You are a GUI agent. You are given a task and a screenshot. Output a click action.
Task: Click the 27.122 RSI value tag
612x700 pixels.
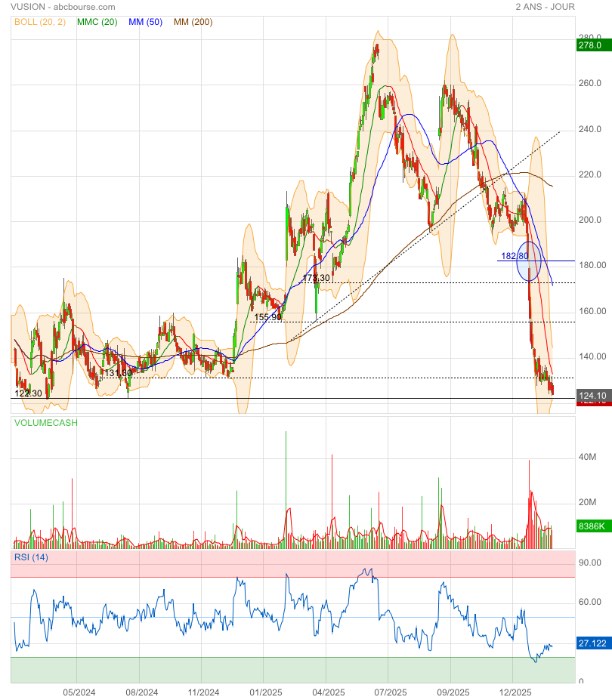(592, 643)
